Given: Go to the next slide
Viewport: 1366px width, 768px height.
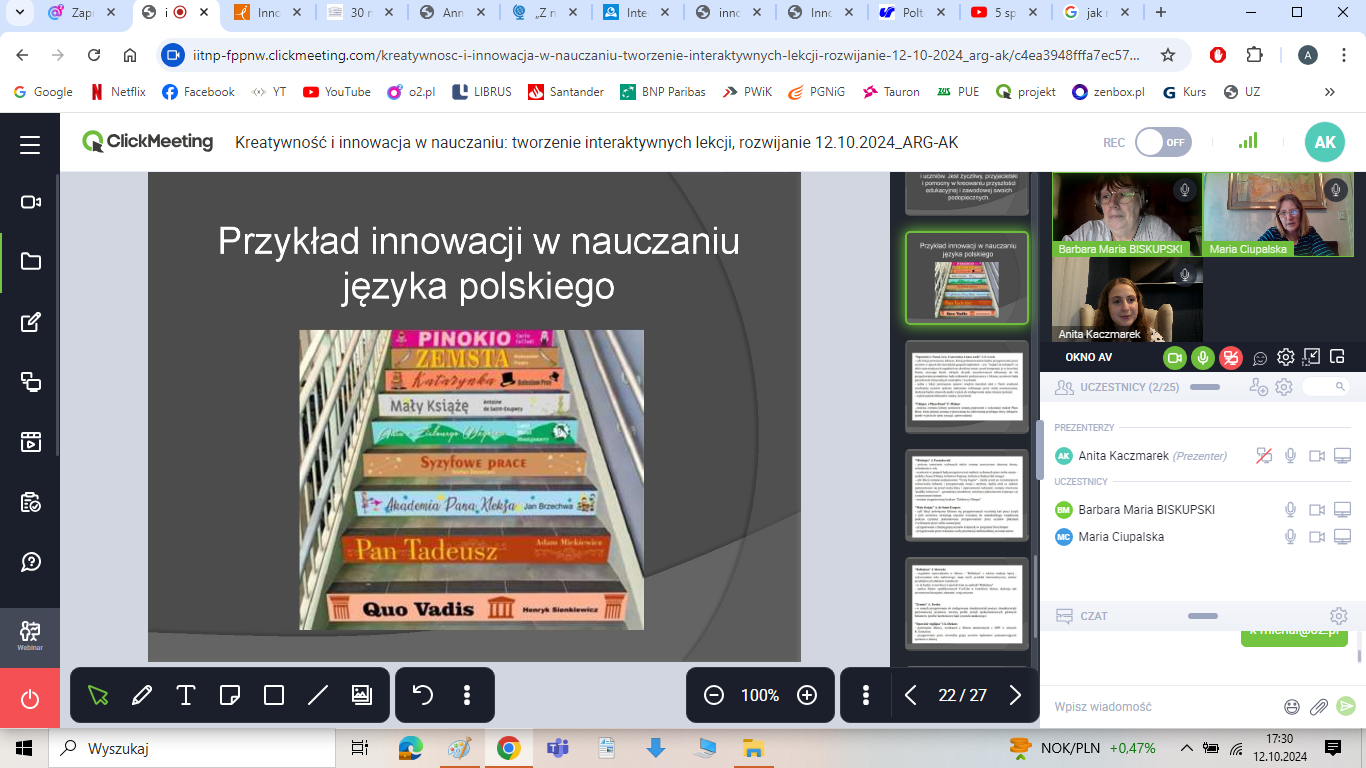Looking at the screenshot, I should tap(1015, 695).
